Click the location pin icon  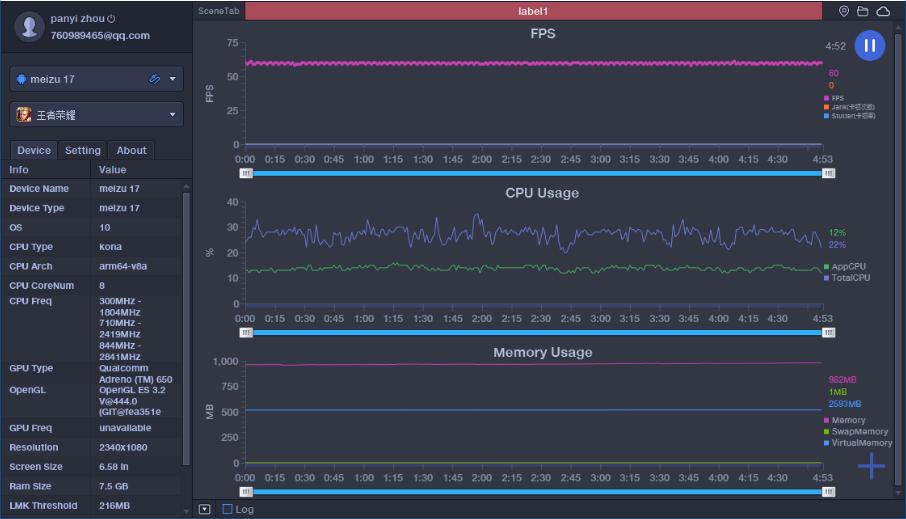coord(844,11)
